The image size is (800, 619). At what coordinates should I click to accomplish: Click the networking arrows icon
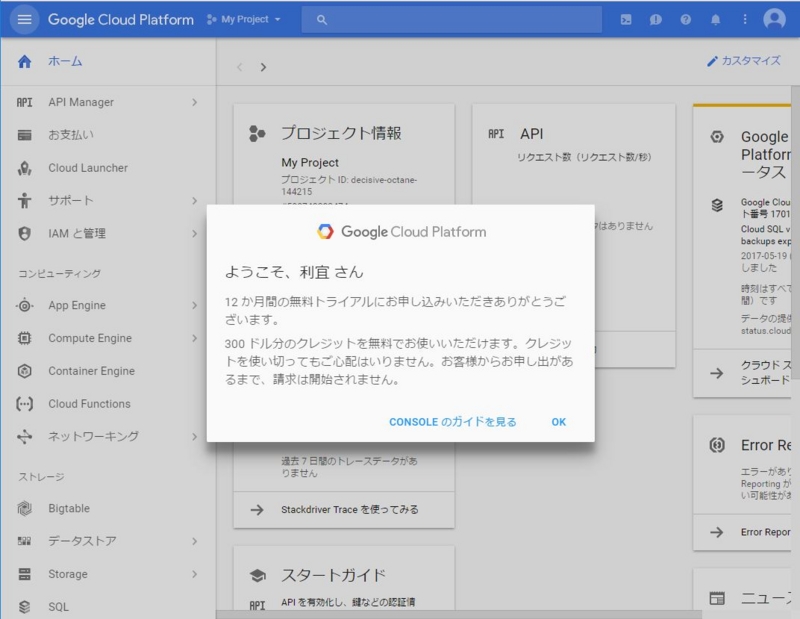coord(24,437)
